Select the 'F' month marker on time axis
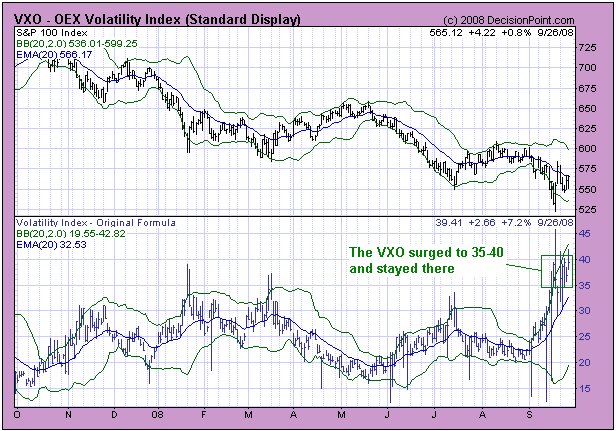Image resolution: width=616 pixels, height=431 pixels. click(204, 413)
